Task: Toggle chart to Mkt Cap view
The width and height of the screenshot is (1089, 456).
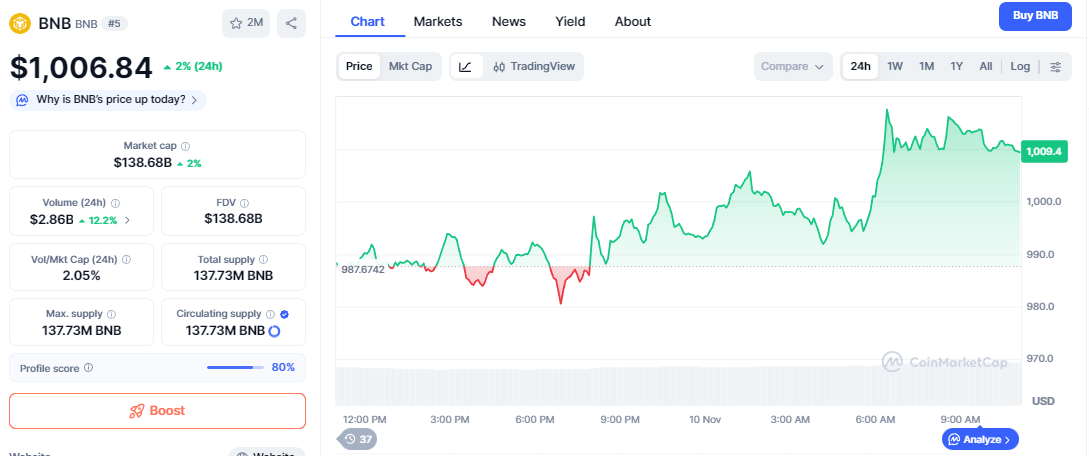Action: point(410,67)
